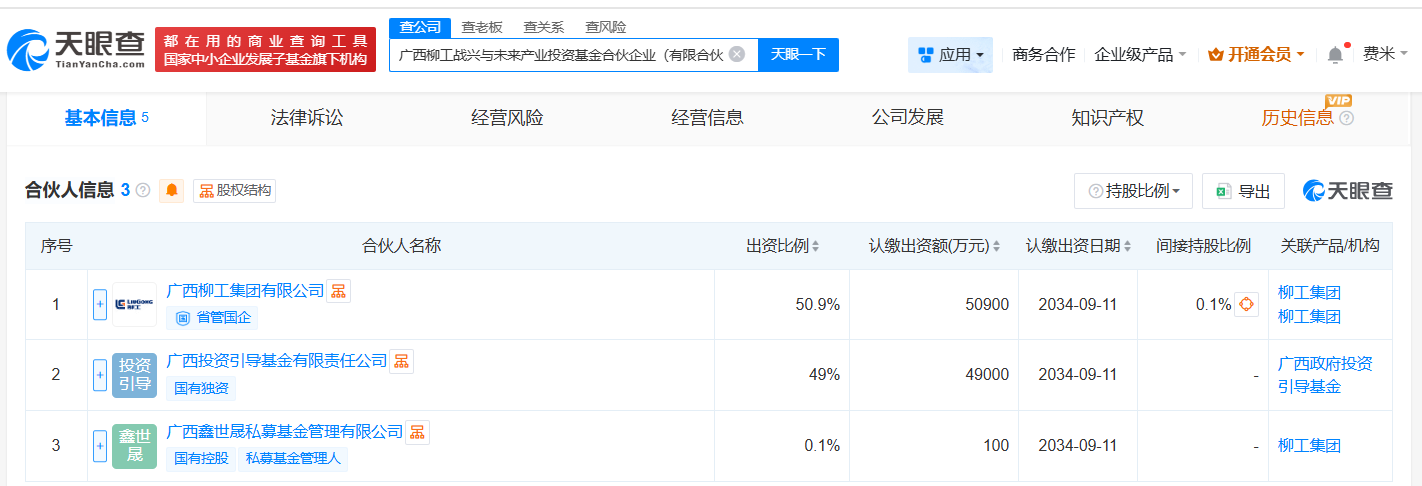Open the 应用 dropdown menu
The width and height of the screenshot is (1422, 486).
(x=950, y=55)
